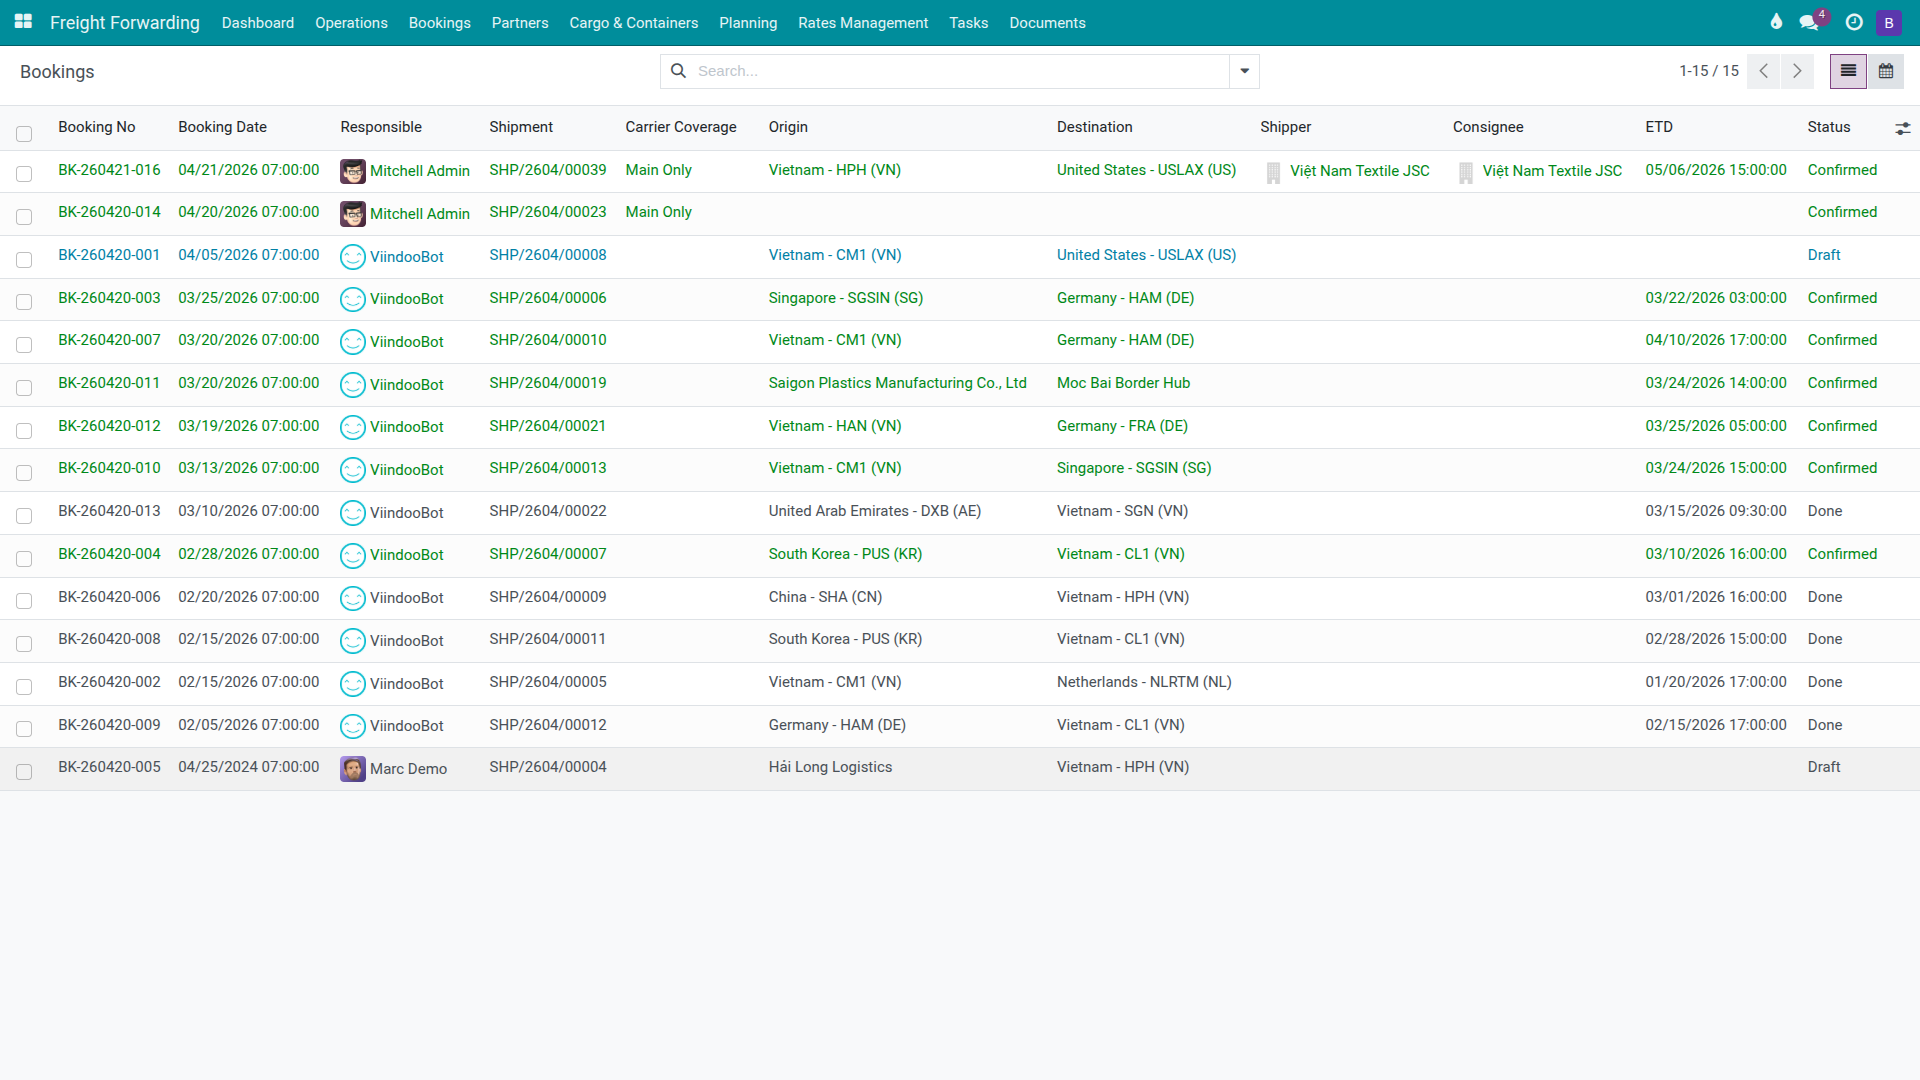This screenshot has width=1920, height=1080.
Task: Check the BK-260421-016 row checkbox
Action: coord(24,174)
